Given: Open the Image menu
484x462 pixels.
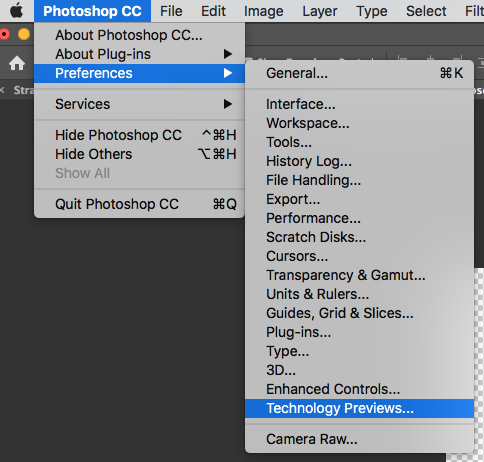Looking at the screenshot, I should point(264,11).
